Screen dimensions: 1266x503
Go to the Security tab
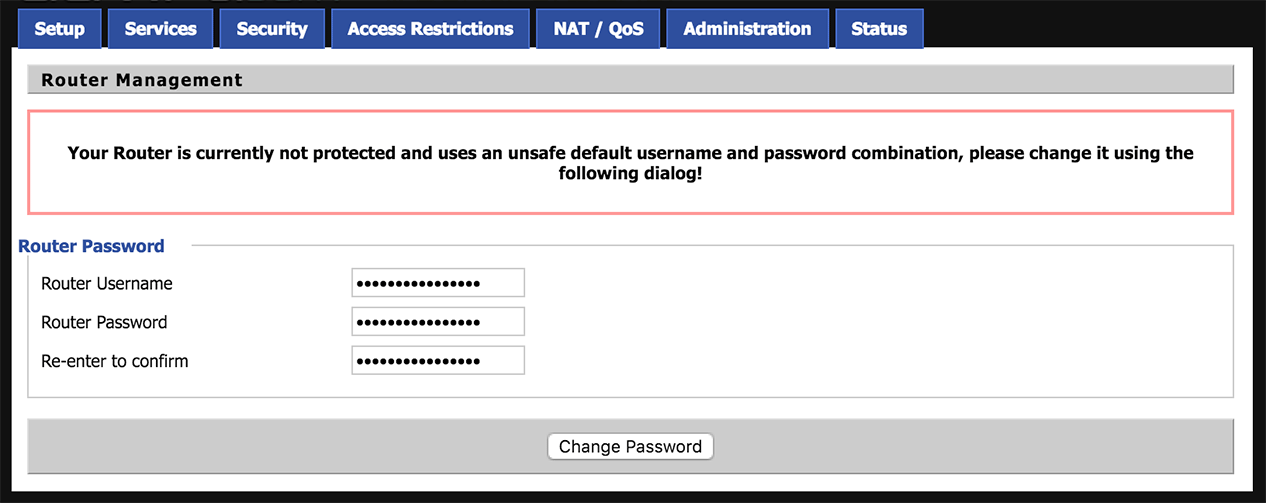click(272, 29)
